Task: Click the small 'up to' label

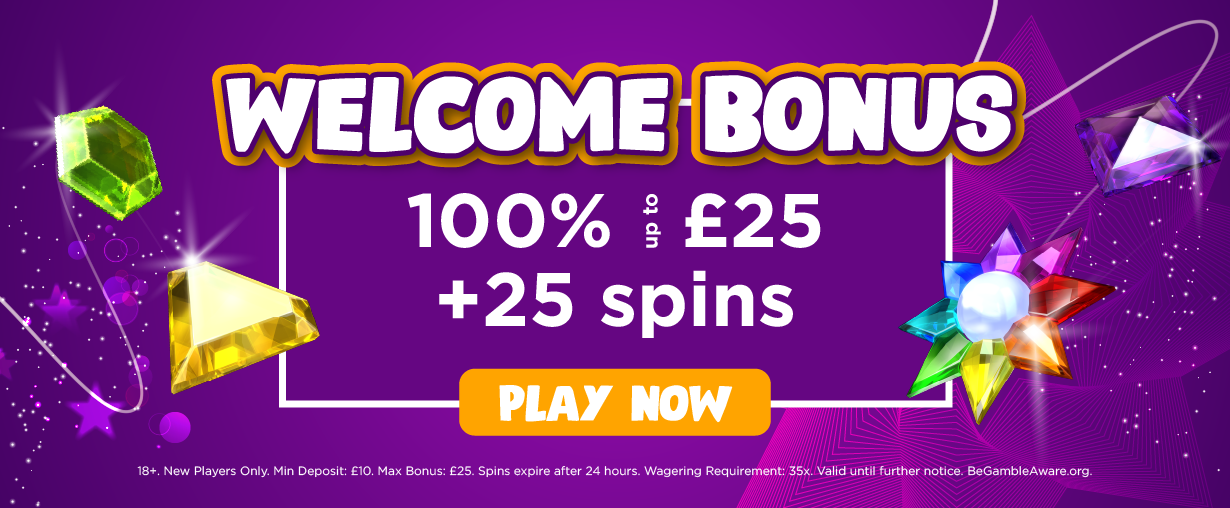Action: [647, 221]
